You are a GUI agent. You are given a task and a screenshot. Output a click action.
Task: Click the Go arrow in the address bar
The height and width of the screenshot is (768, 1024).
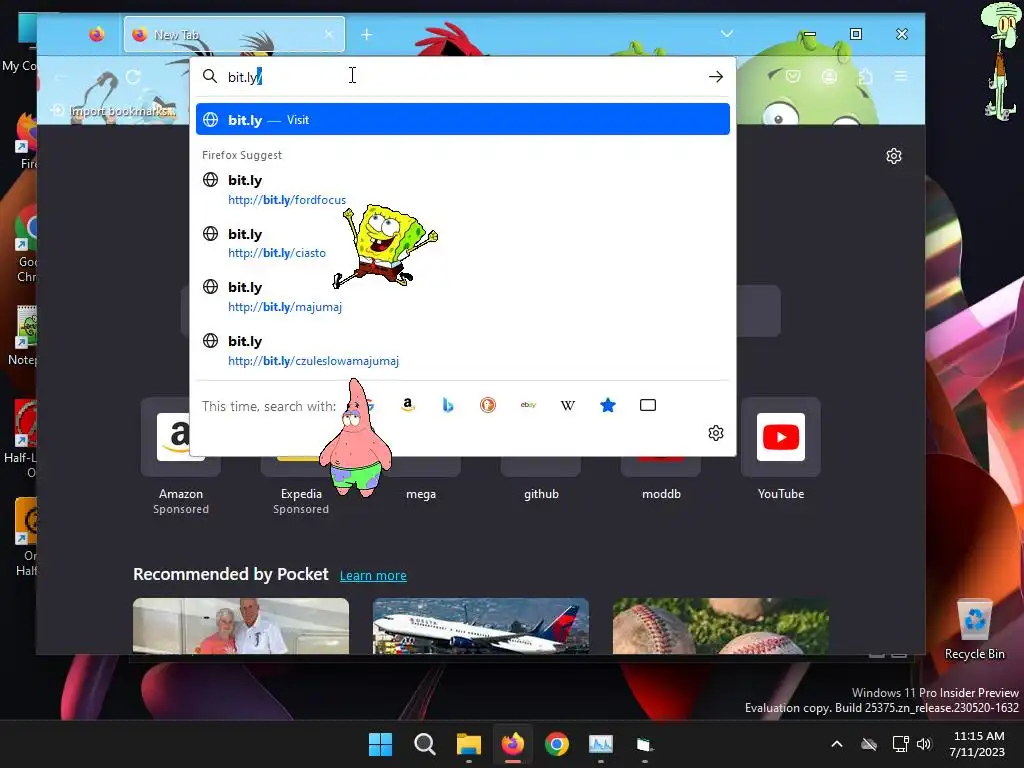point(716,77)
